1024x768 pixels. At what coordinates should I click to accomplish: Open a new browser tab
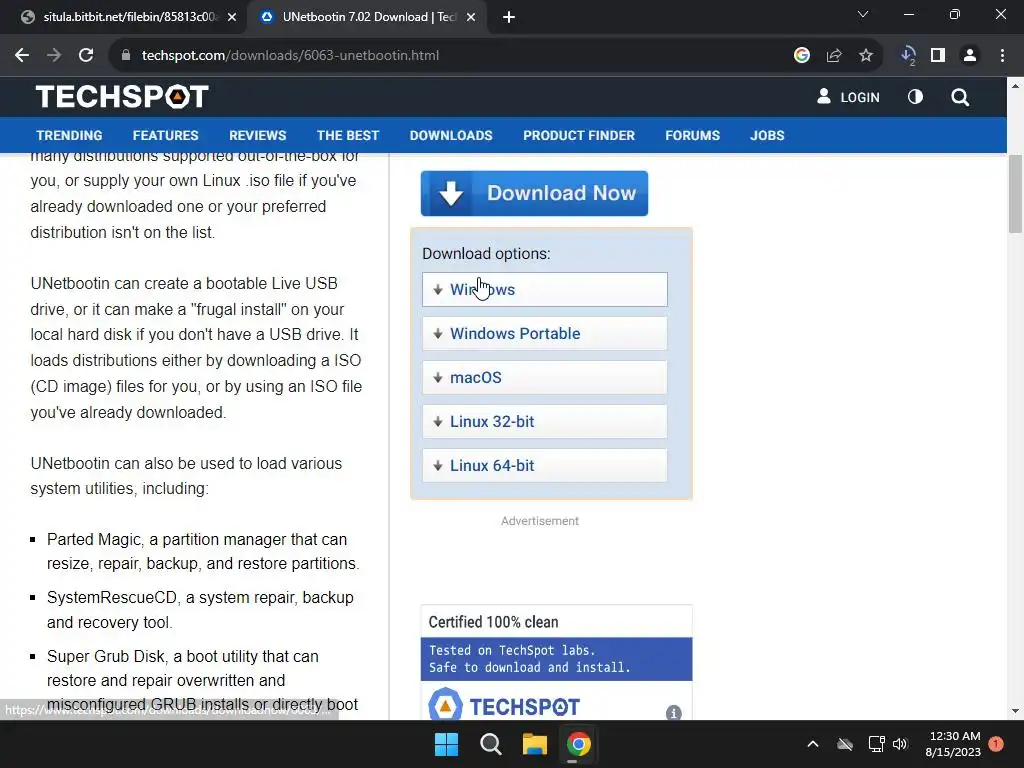click(509, 17)
